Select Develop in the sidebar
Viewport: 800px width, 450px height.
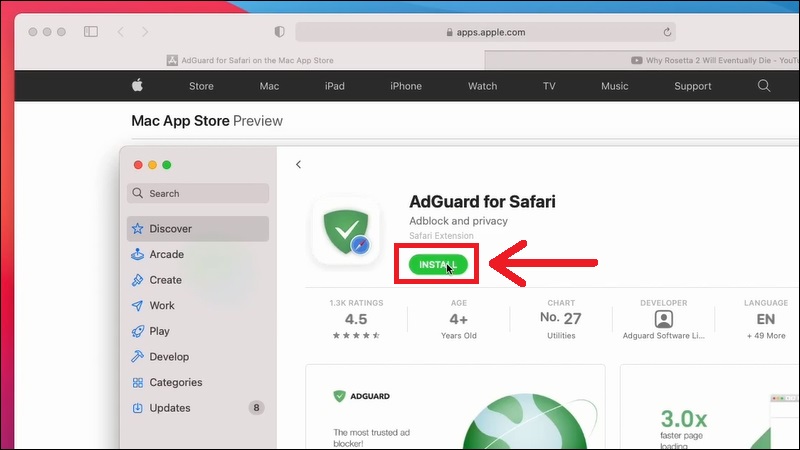pyautogui.click(x=198, y=357)
